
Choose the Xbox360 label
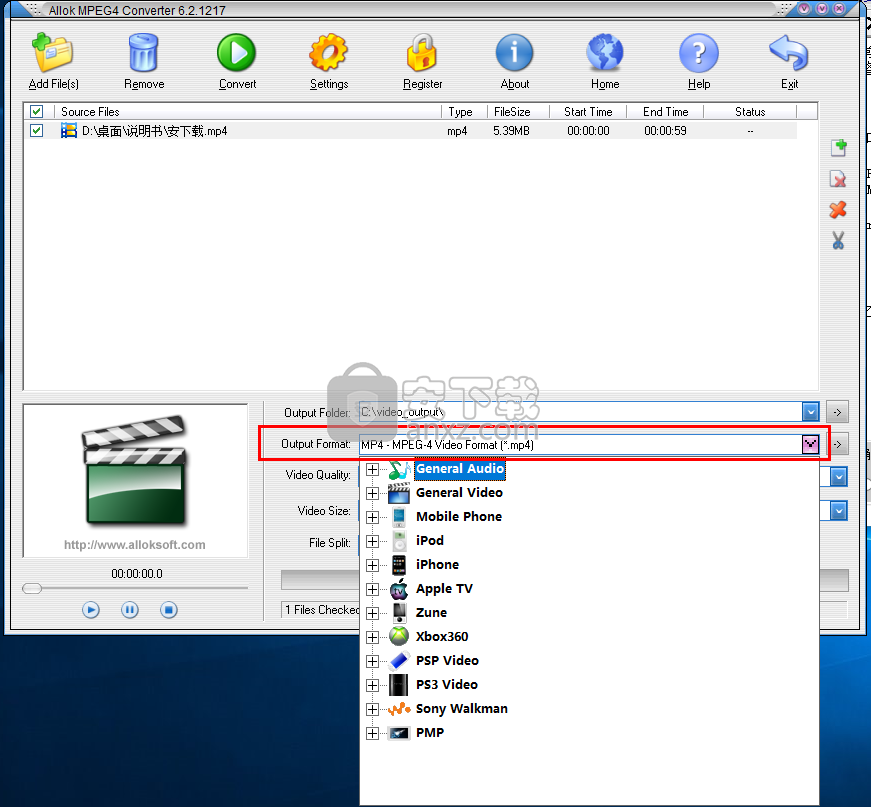(442, 636)
